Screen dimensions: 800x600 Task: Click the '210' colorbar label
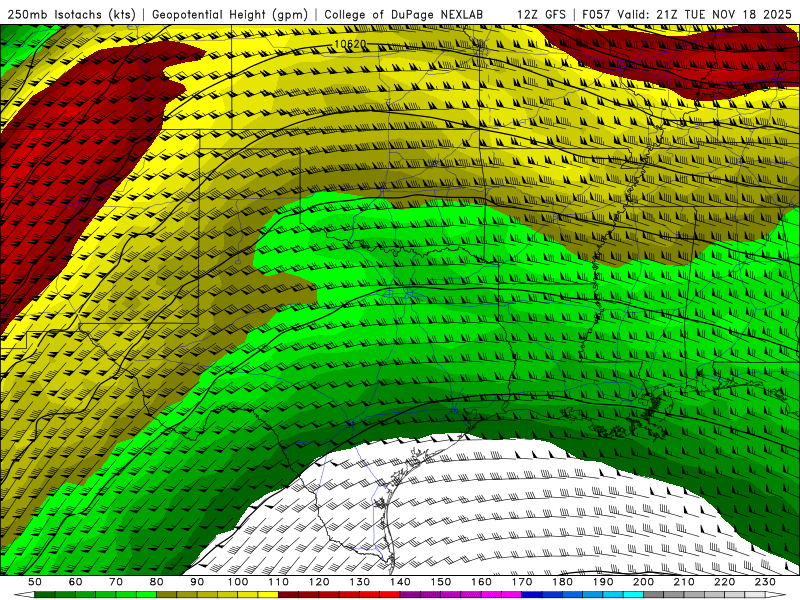click(684, 582)
